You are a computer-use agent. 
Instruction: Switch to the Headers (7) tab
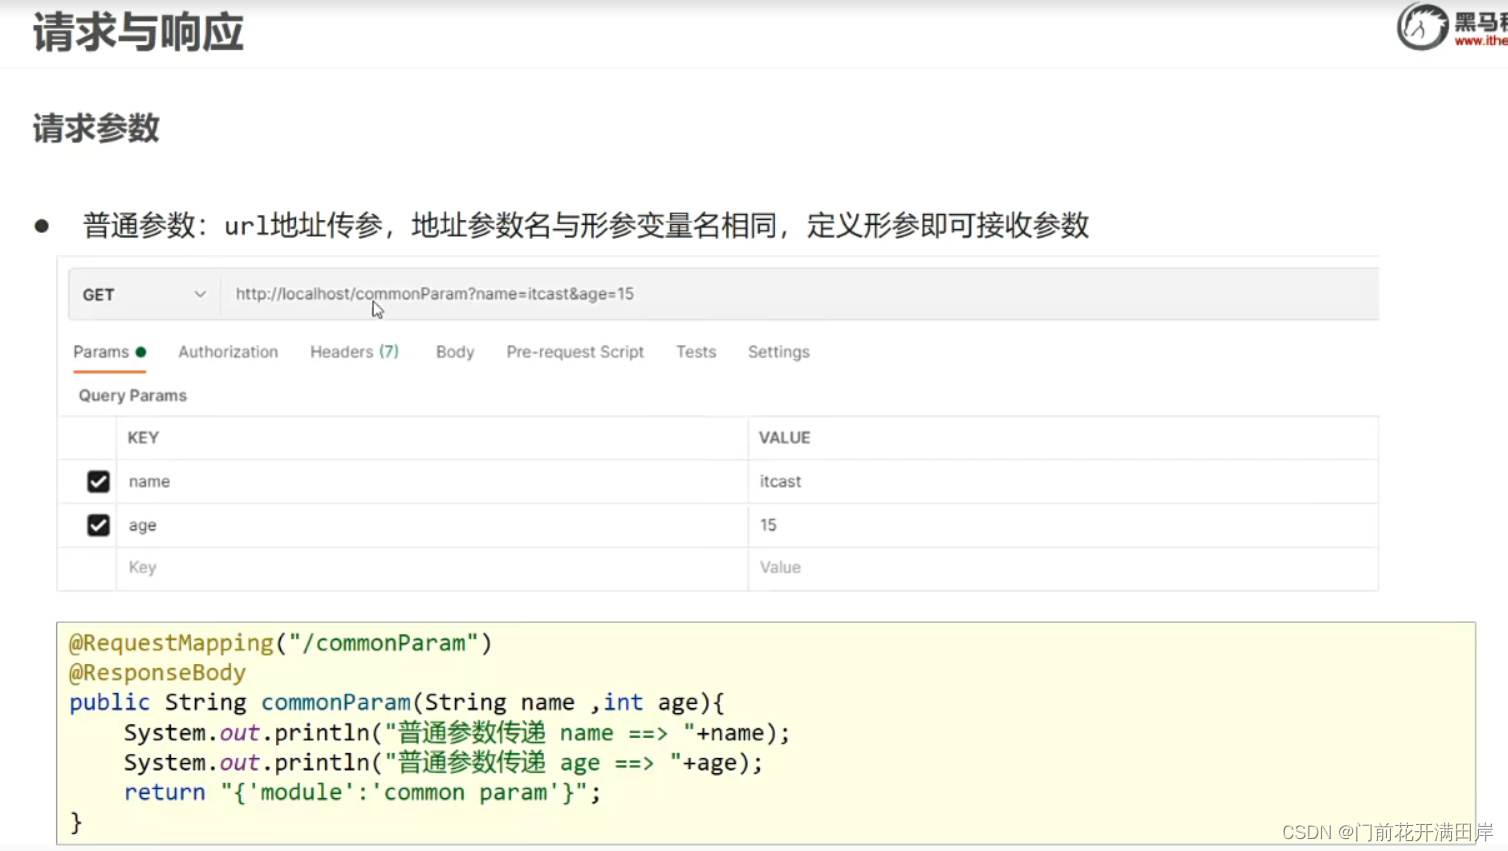354,352
